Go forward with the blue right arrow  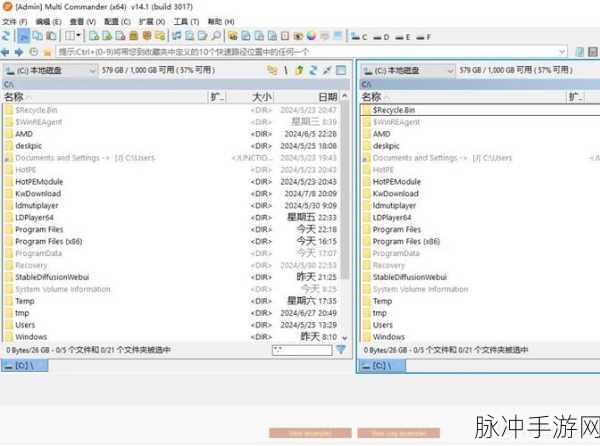[x=19, y=52]
